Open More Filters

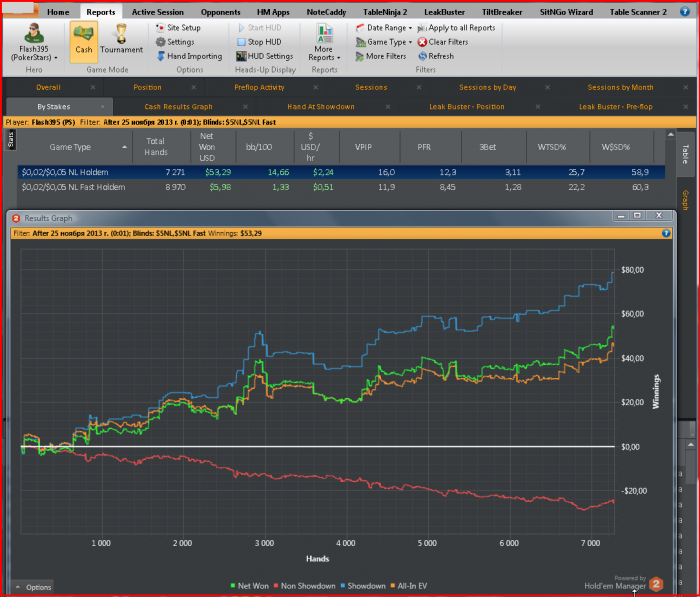381,56
